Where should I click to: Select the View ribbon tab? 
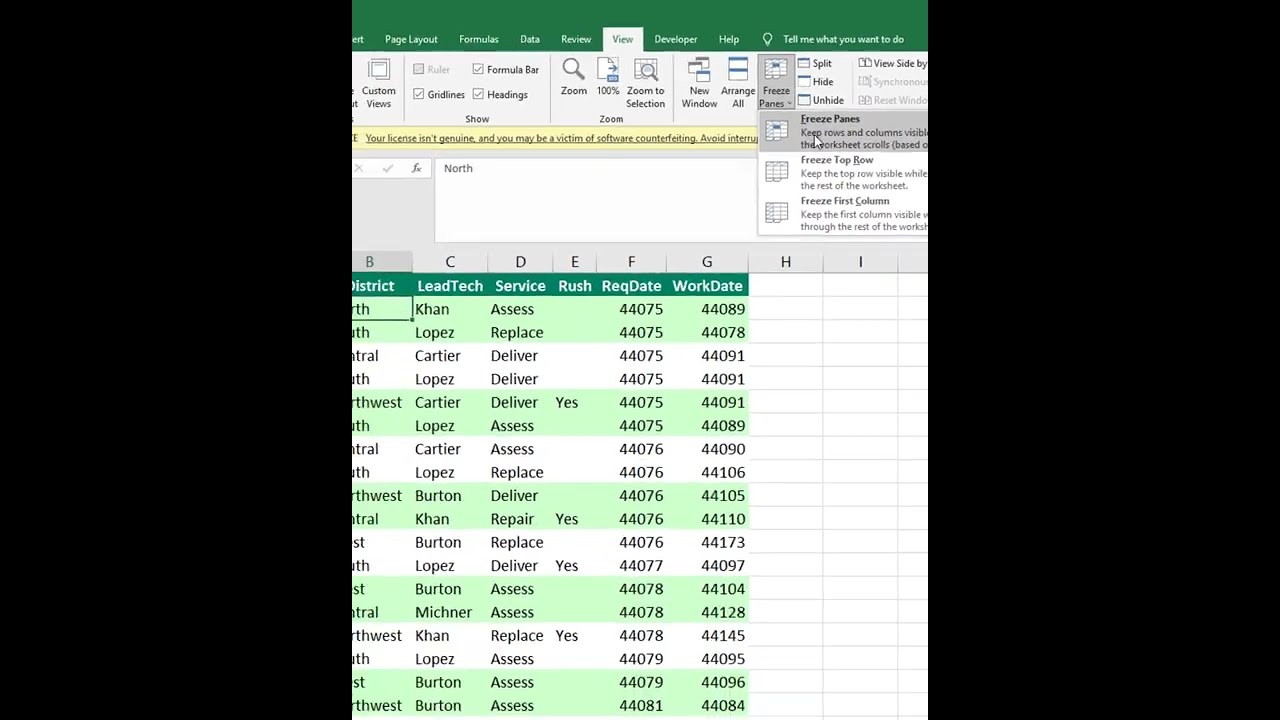pyautogui.click(x=622, y=39)
